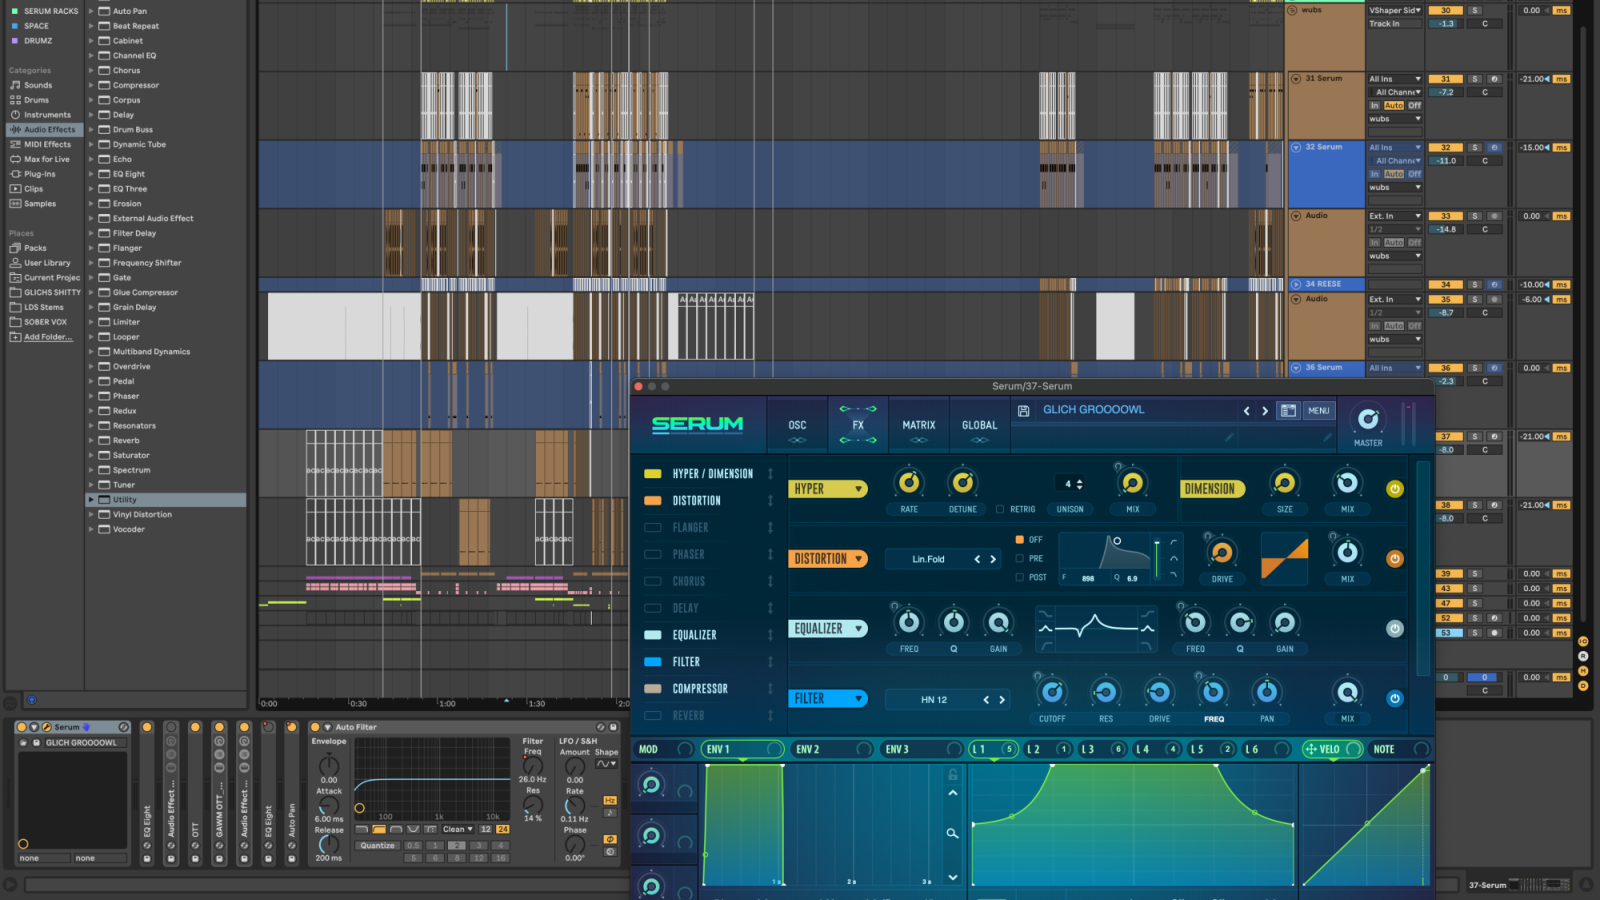
Task: Open Filter effect dropdown menu
Action: 828,699
